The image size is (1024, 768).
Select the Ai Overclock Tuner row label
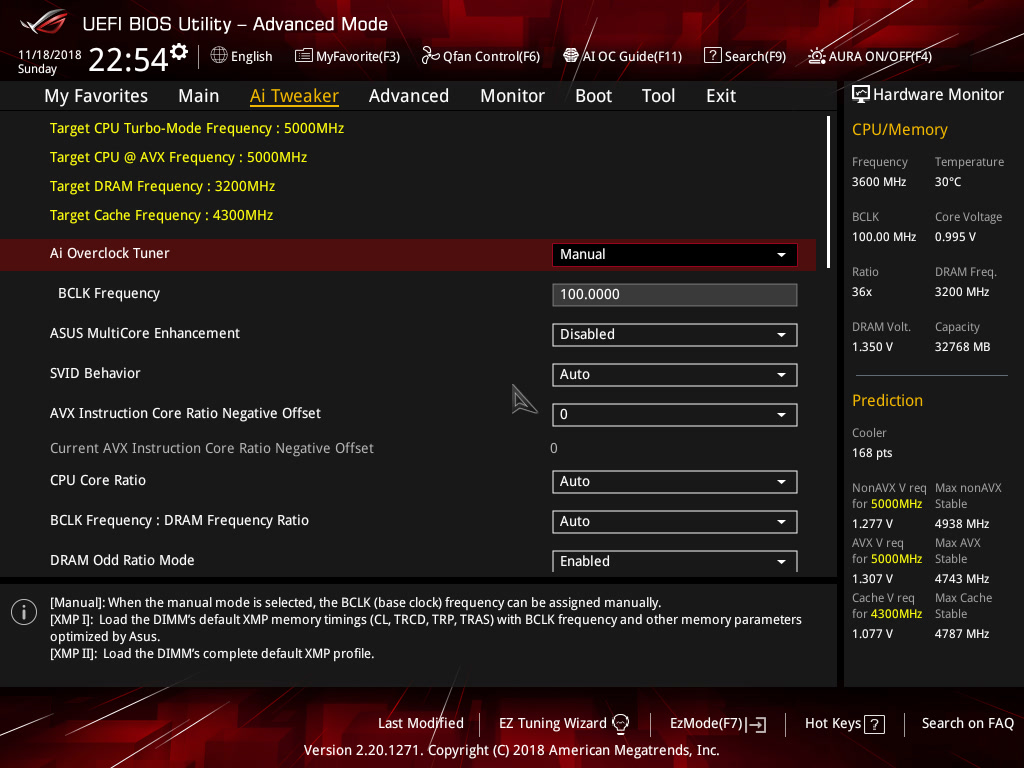point(110,253)
